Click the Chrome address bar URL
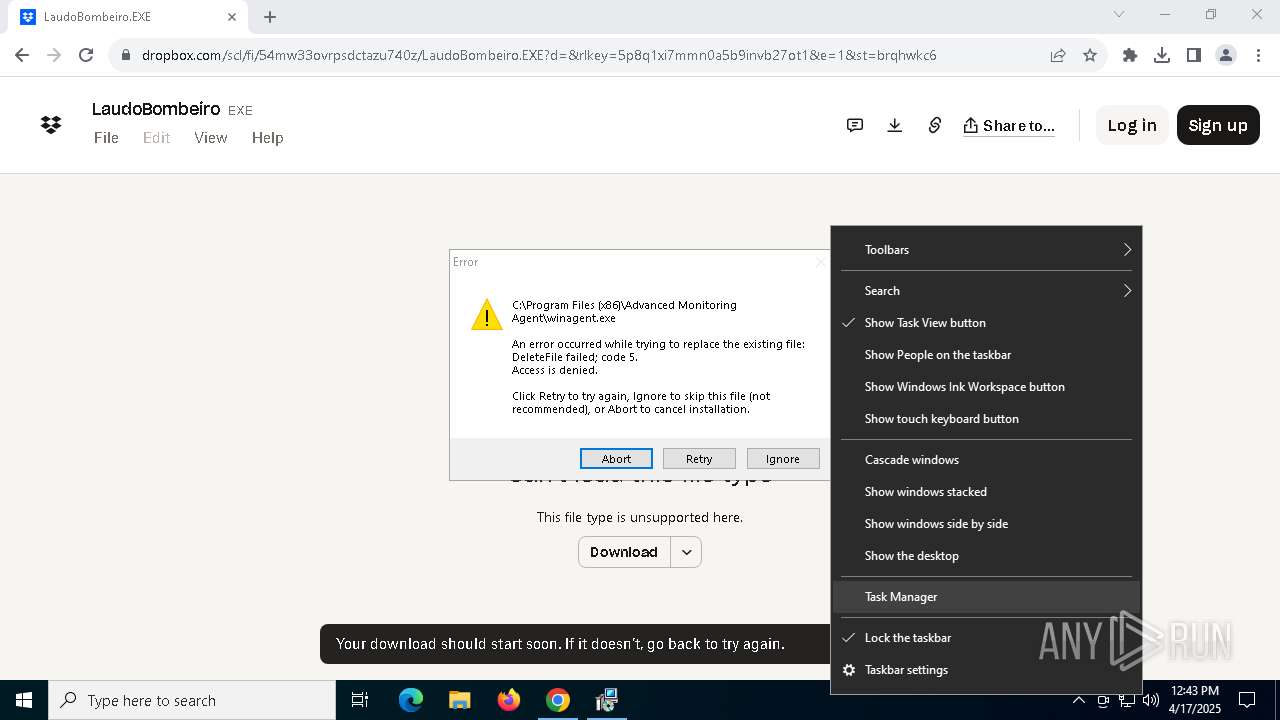This screenshot has width=1280, height=720. [x=539, y=55]
